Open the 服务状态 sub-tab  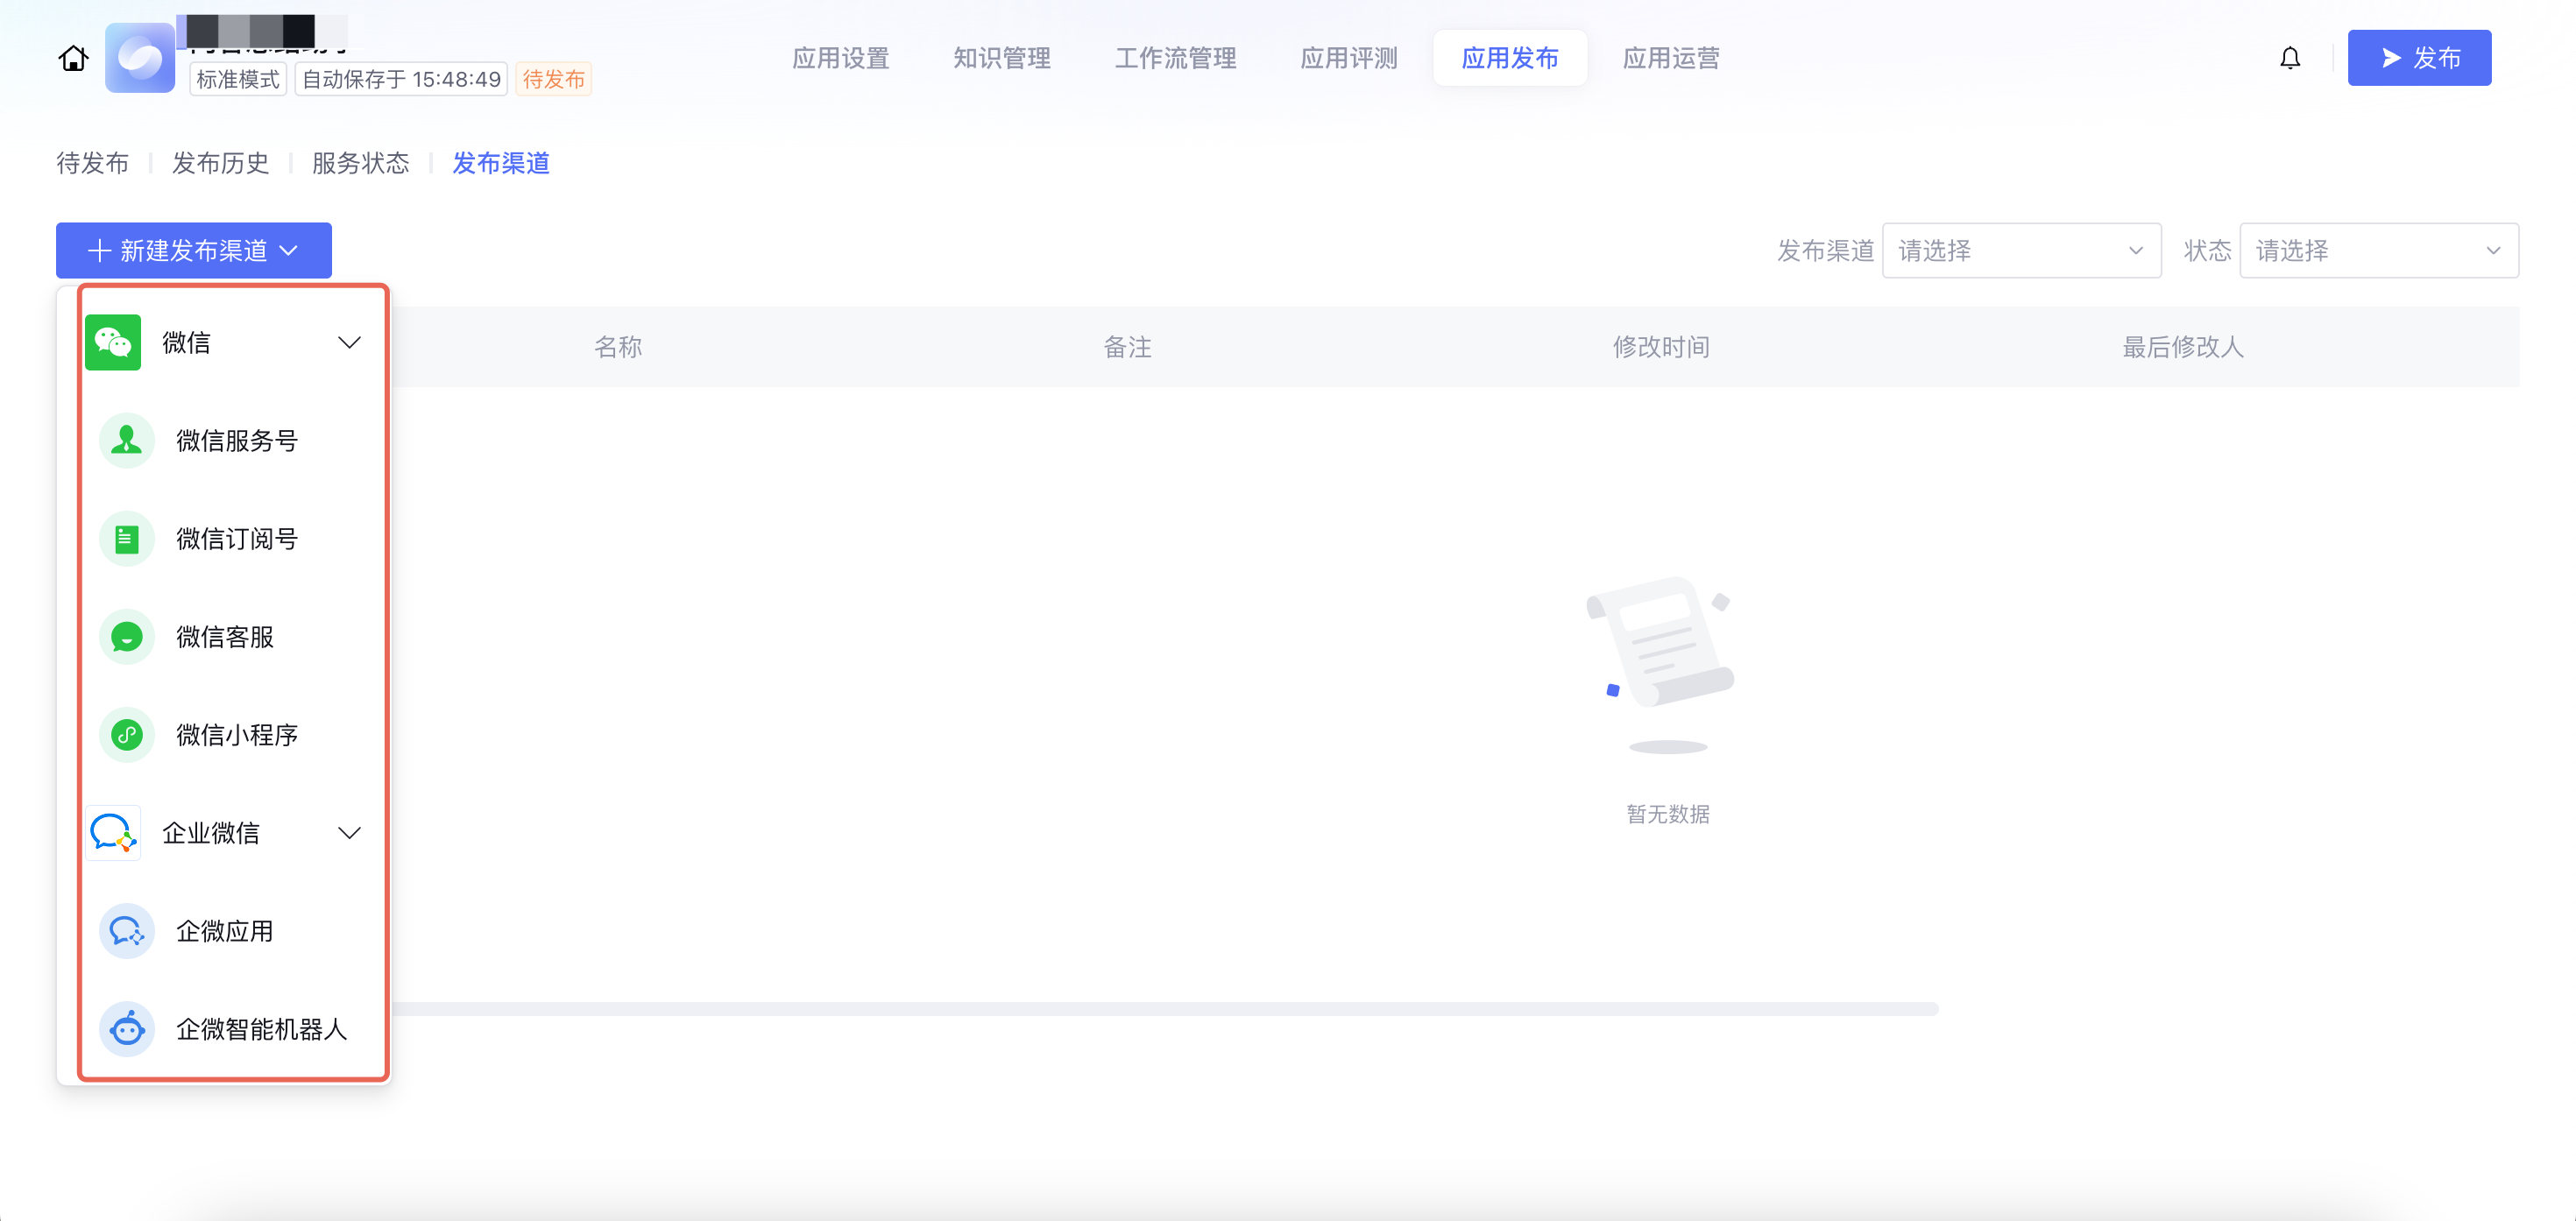[360, 163]
